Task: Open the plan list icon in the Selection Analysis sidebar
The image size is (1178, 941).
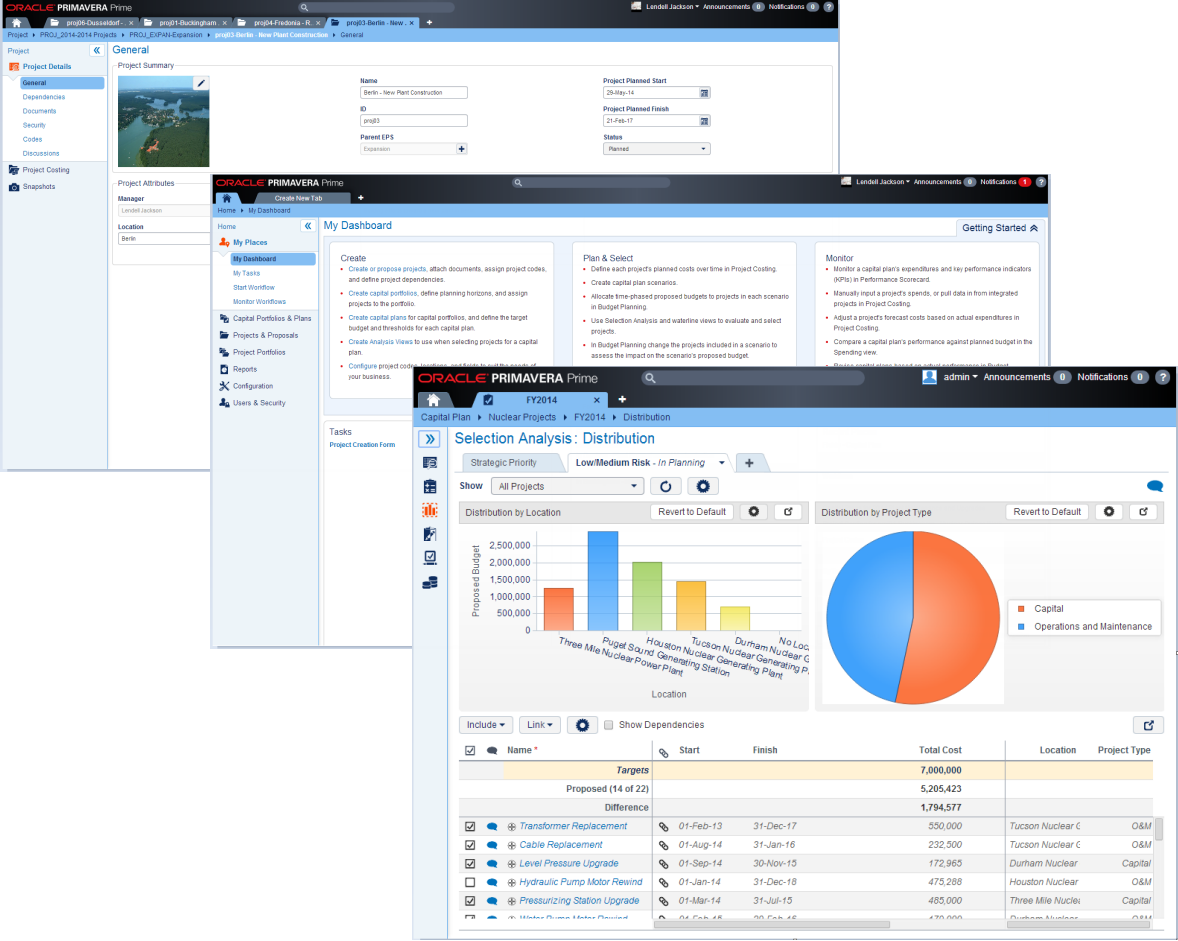Action: (x=430, y=463)
